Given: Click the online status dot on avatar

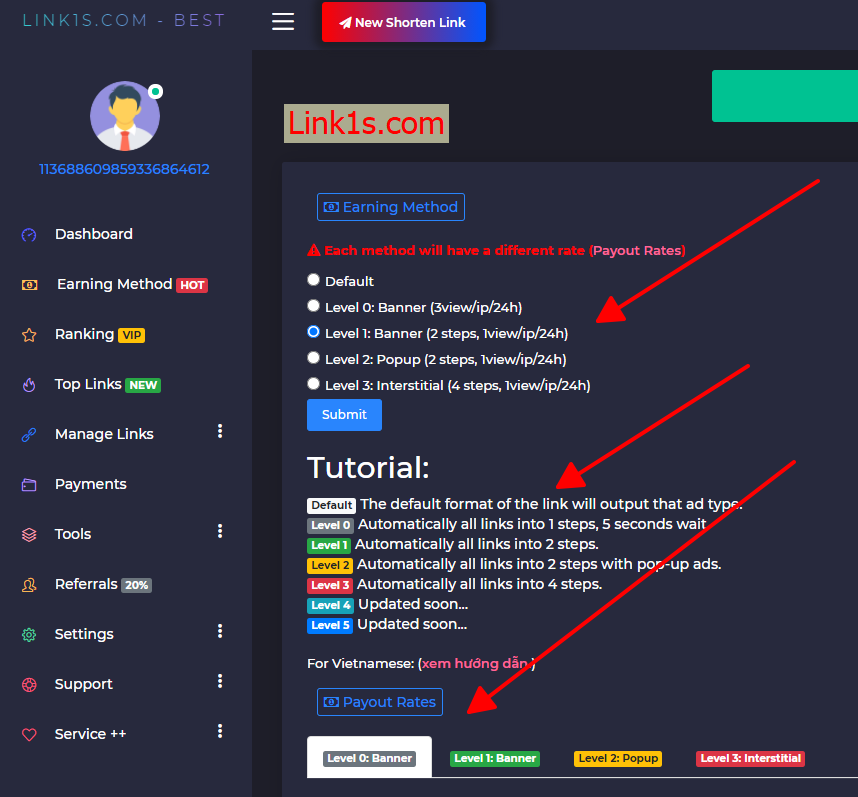Looking at the screenshot, I should click(155, 91).
